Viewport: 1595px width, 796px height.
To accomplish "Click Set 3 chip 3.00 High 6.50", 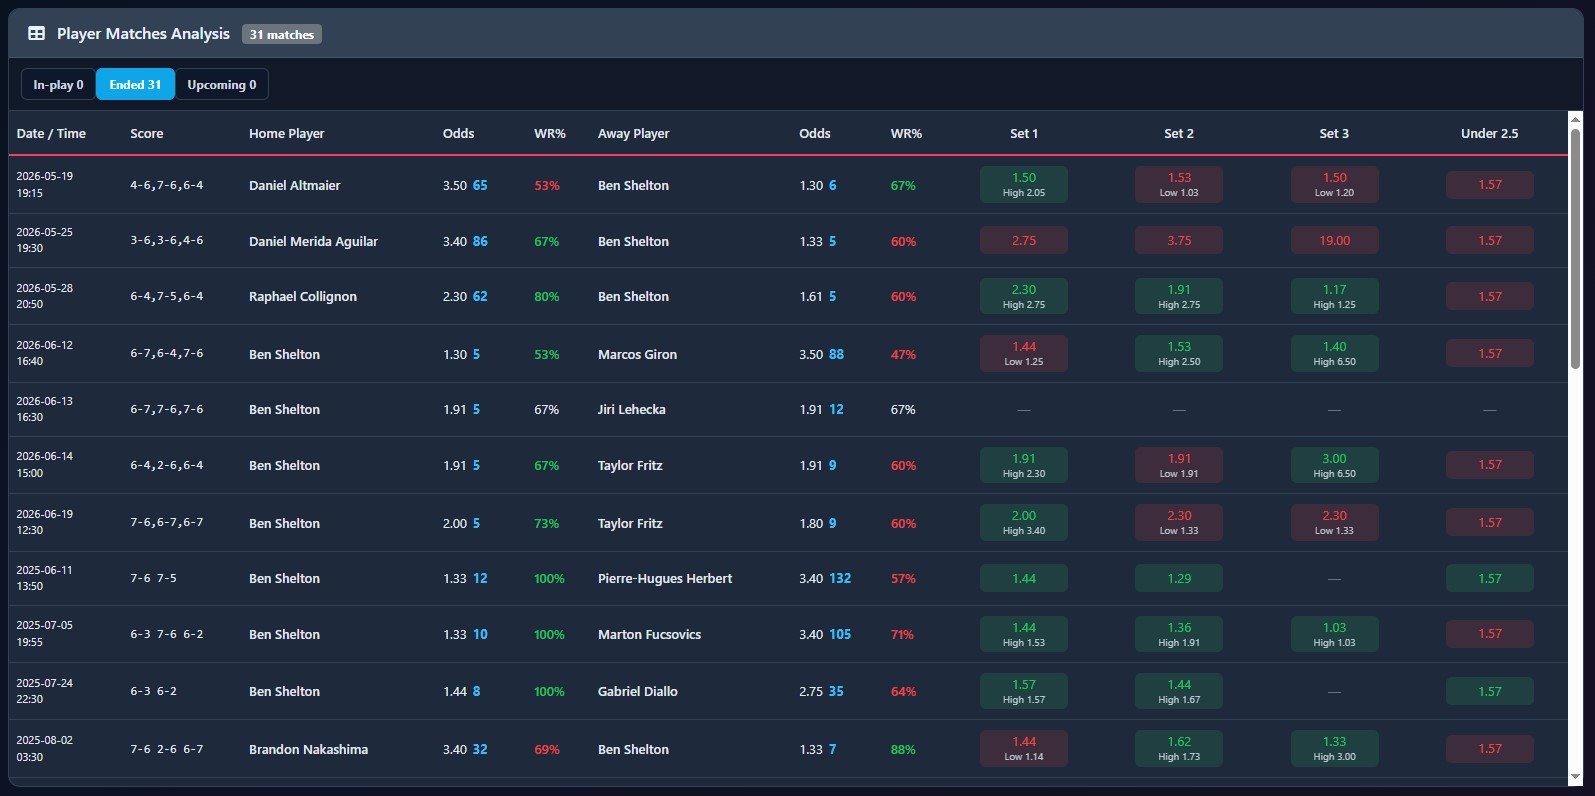I will click(x=1334, y=466).
